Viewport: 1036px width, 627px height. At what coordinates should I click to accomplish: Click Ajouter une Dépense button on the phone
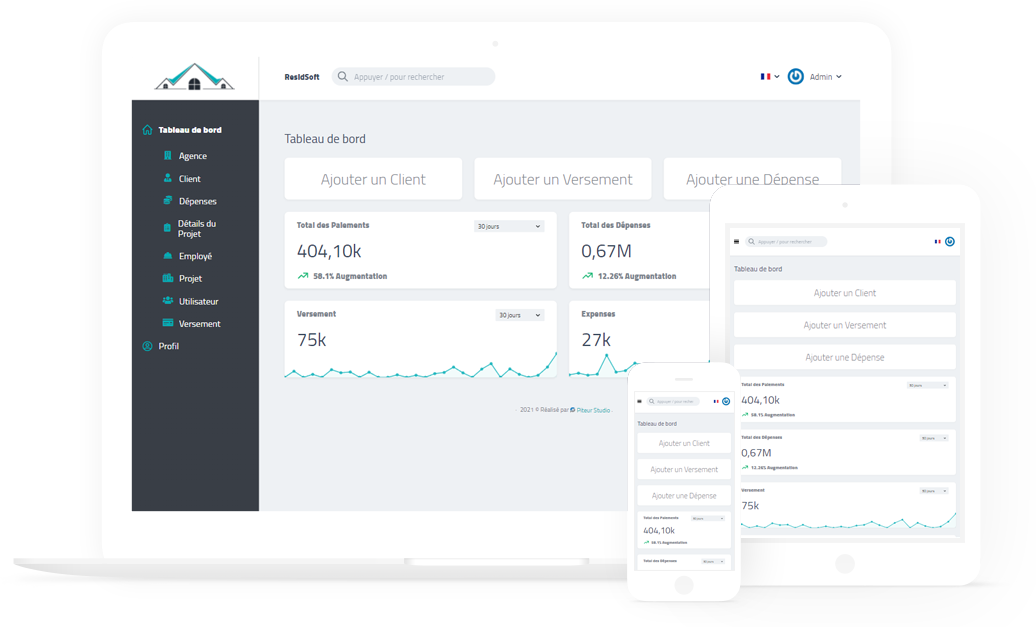click(x=684, y=496)
